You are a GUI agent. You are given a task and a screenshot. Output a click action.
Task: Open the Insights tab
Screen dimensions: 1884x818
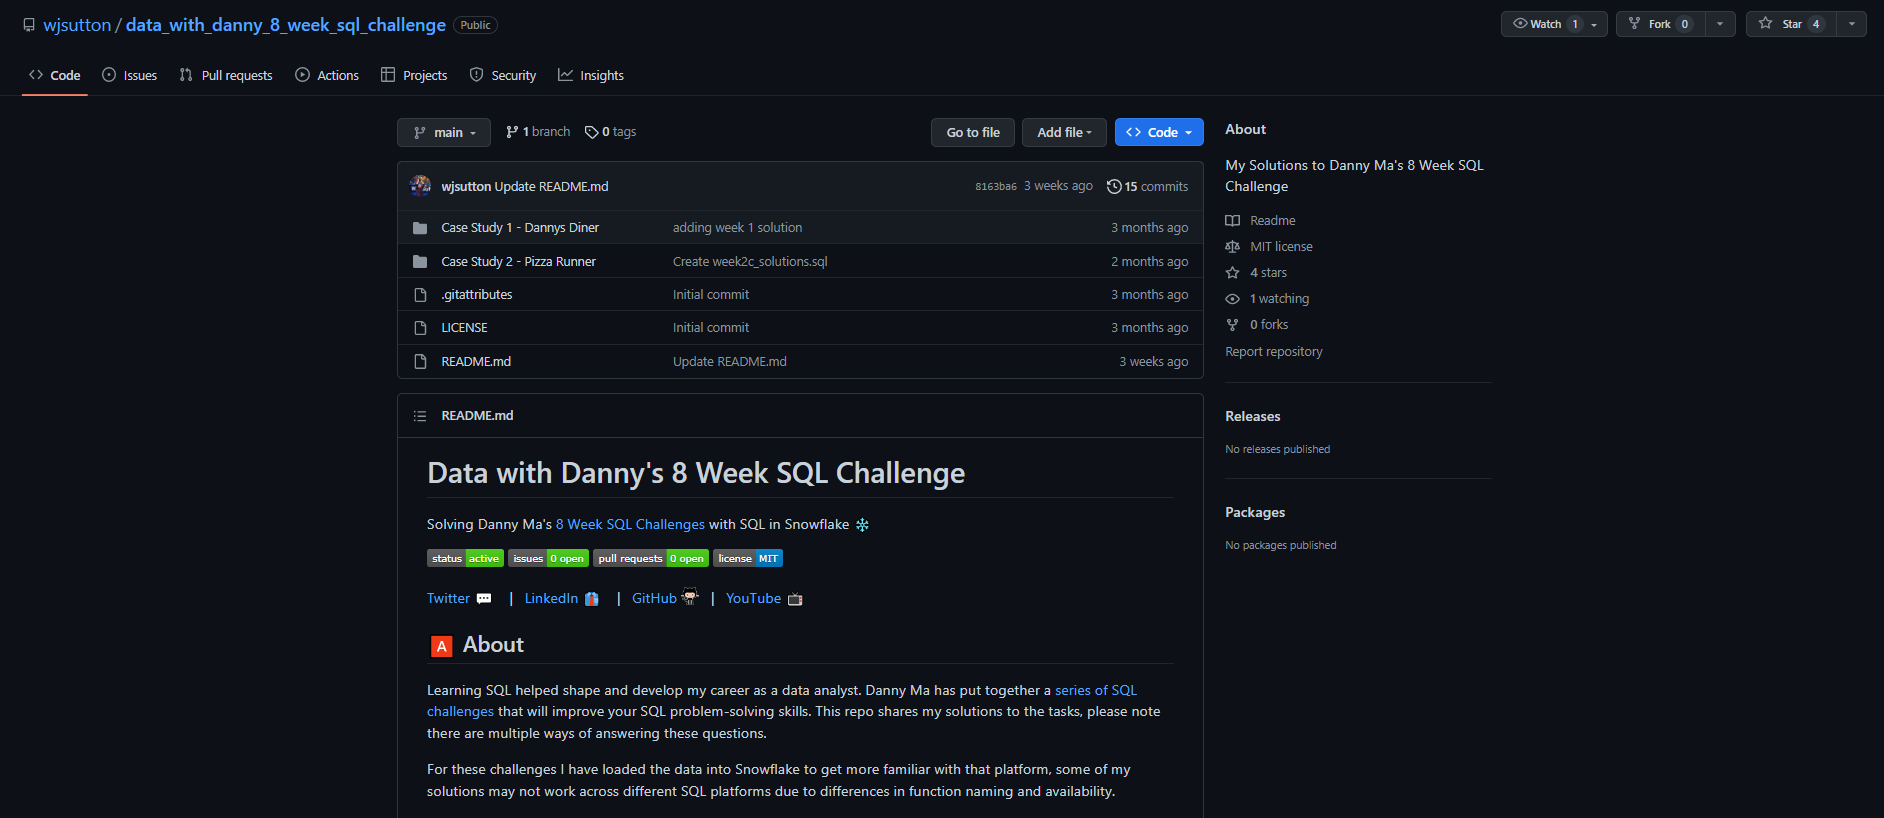click(x=591, y=76)
